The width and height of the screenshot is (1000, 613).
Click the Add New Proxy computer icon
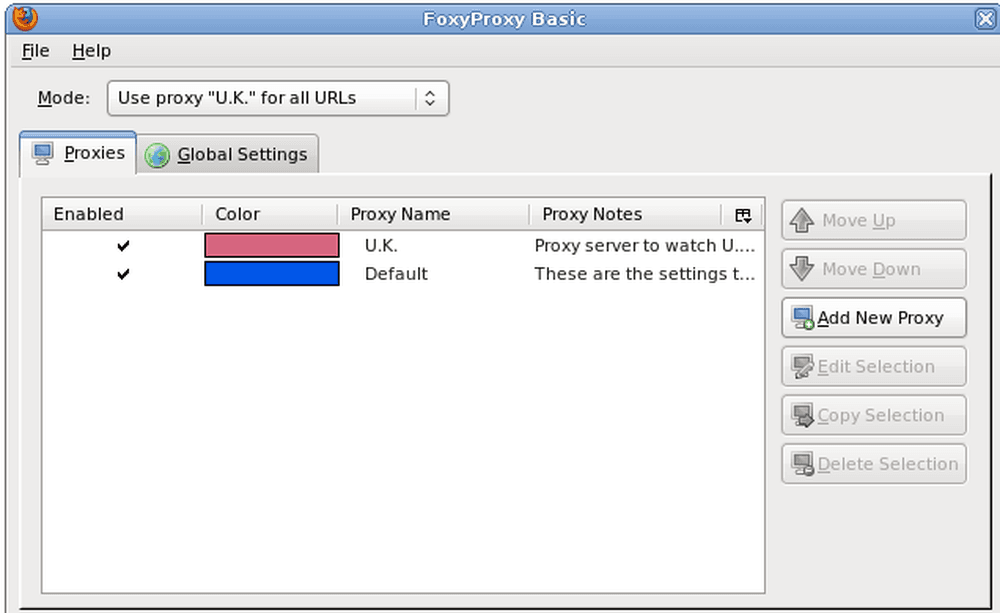click(803, 318)
